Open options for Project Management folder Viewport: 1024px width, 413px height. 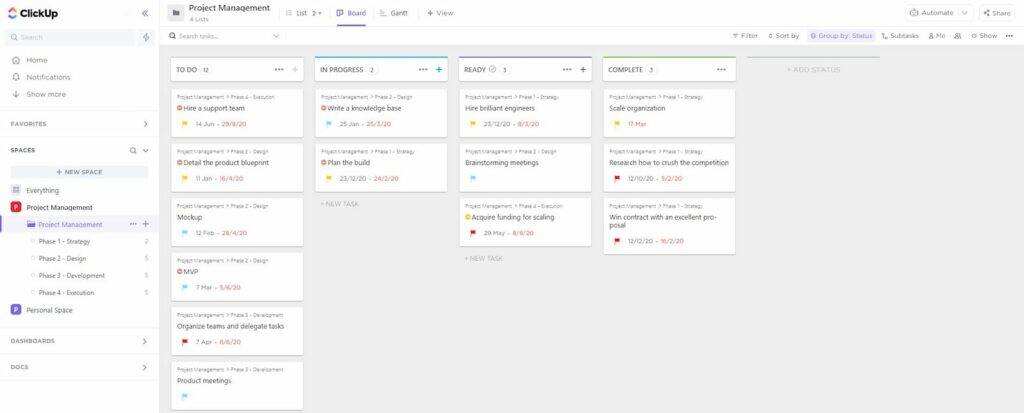(133, 224)
